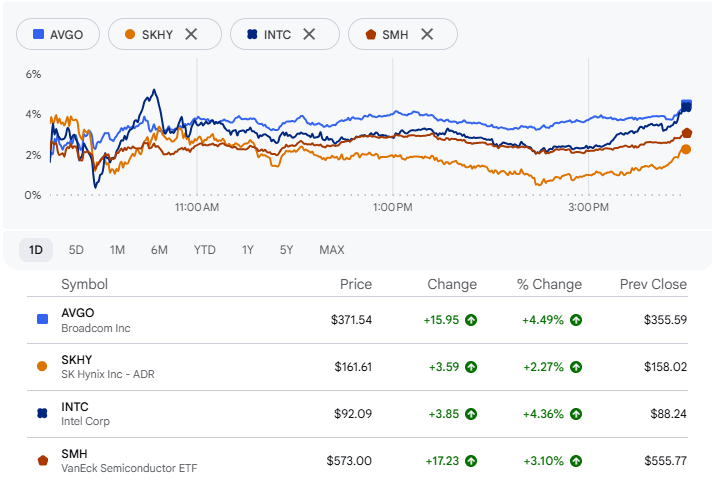
Task: Click the % Change column header
Action: (x=549, y=284)
